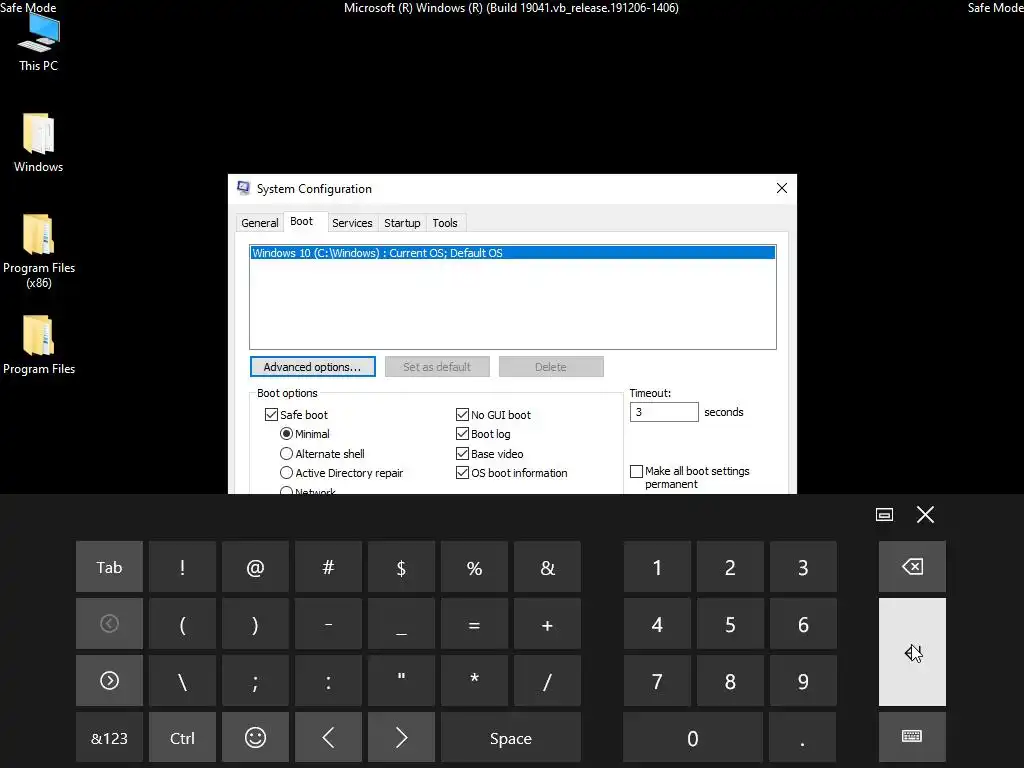Image resolution: width=1024 pixels, height=768 pixels.
Task: Go to previous symbols page key
Action: tap(109, 624)
